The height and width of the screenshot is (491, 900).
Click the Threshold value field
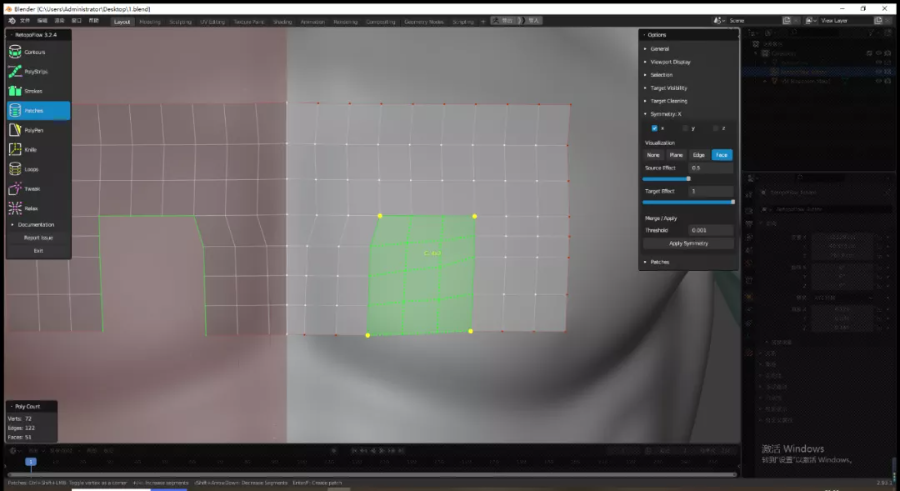(712, 230)
